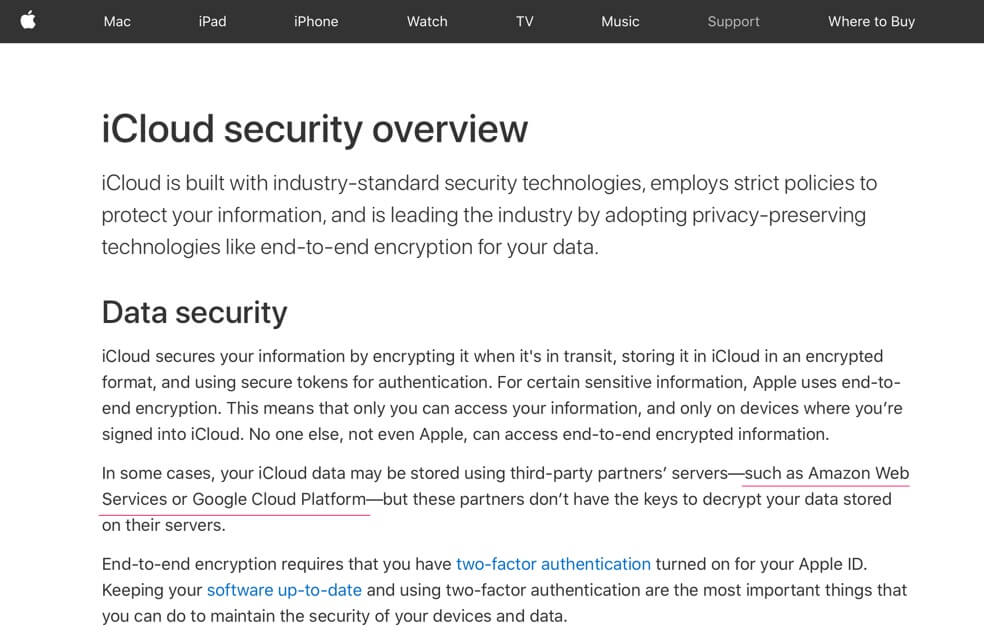Click the underlined Google Cloud Platform text
The width and height of the screenshot is (984, 638).
pos(279,499)
